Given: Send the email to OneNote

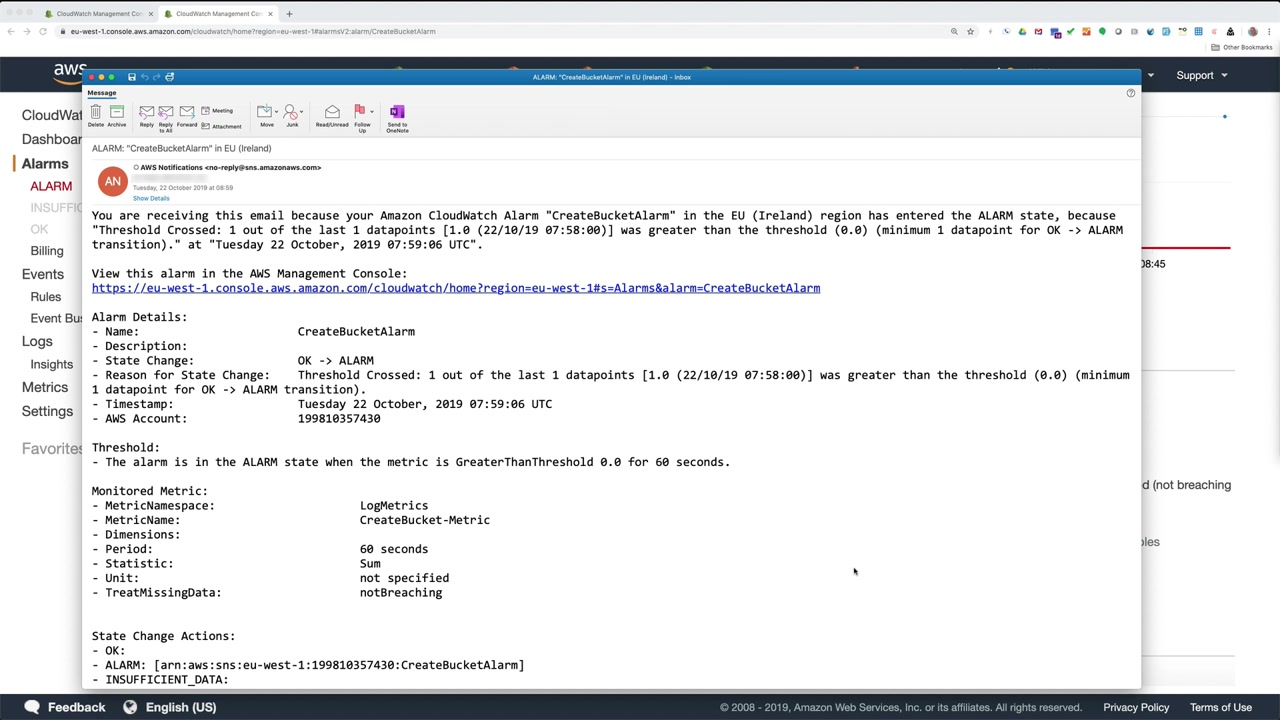Looking at the screenshot, I should click(x=397, y=118).
